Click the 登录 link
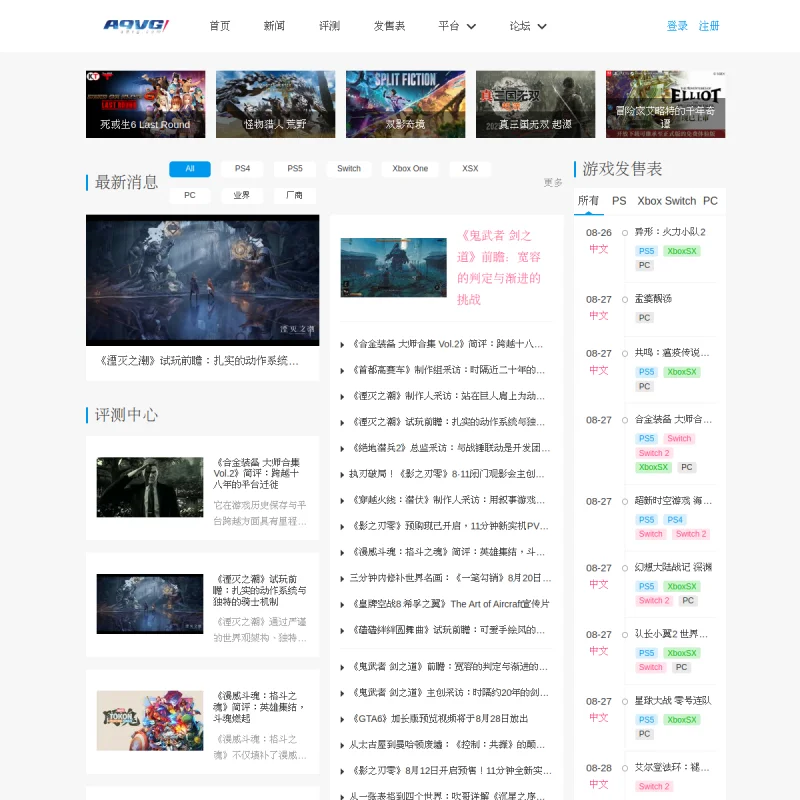The width and height of the screenshot is (800, 800). [677, 26]
